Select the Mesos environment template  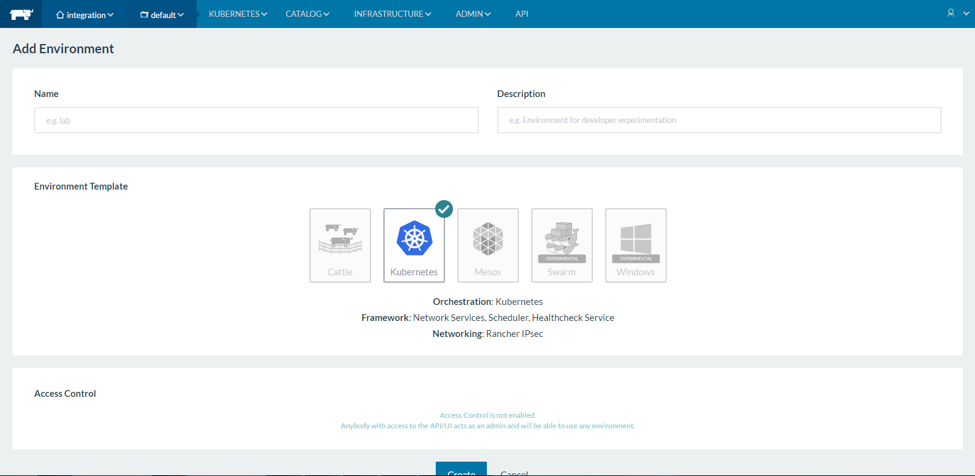[x=488, y=245]
